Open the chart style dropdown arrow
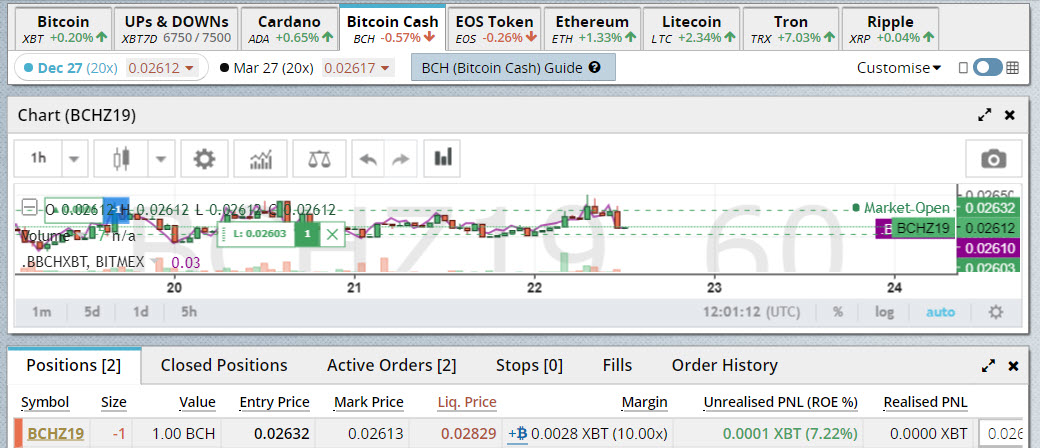The image size is (1040, 448). pyautogui.click(x=161, y=159)
